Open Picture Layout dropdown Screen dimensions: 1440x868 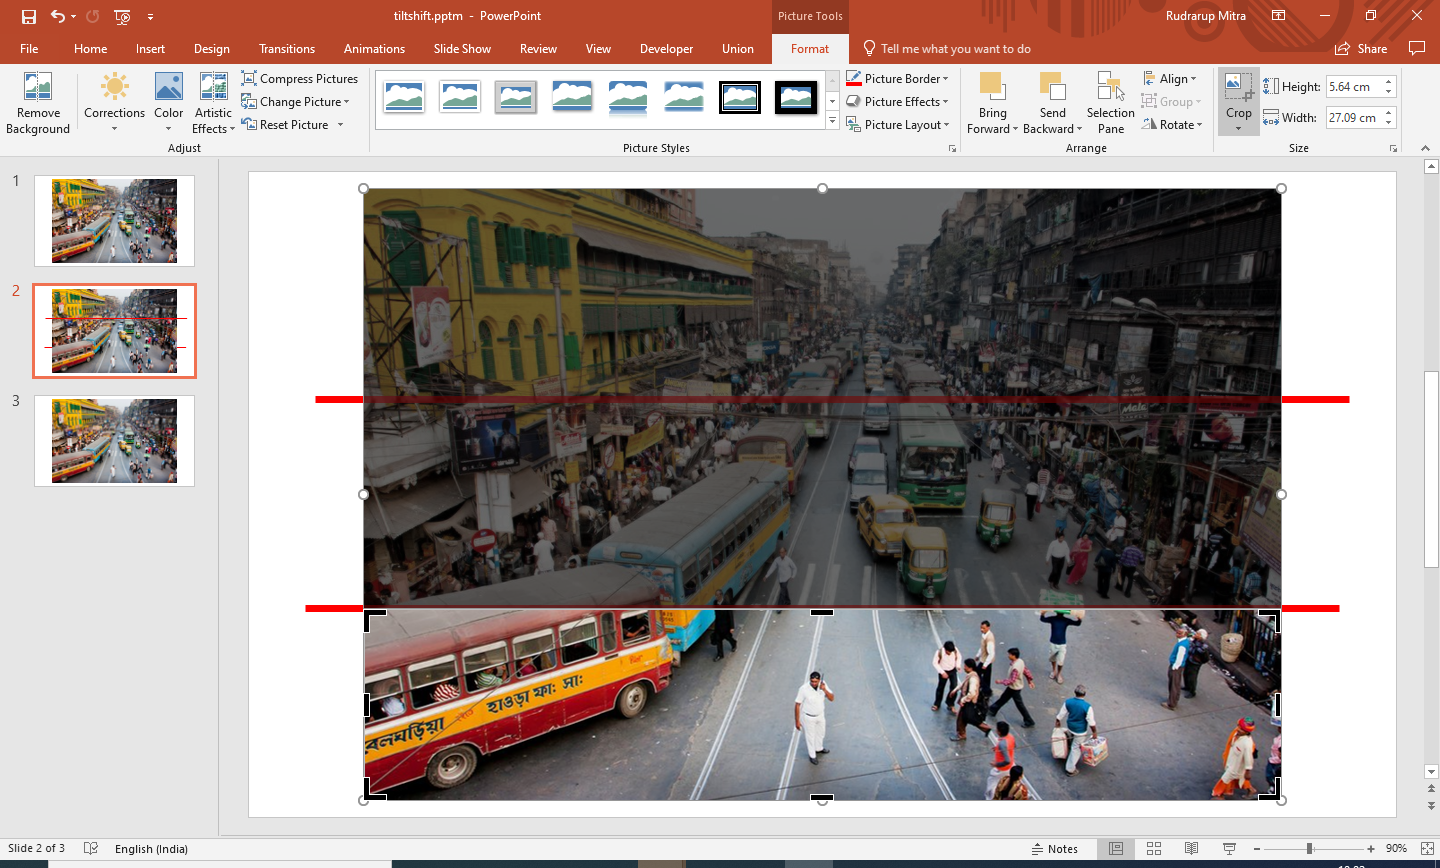[x=898, y=124]
